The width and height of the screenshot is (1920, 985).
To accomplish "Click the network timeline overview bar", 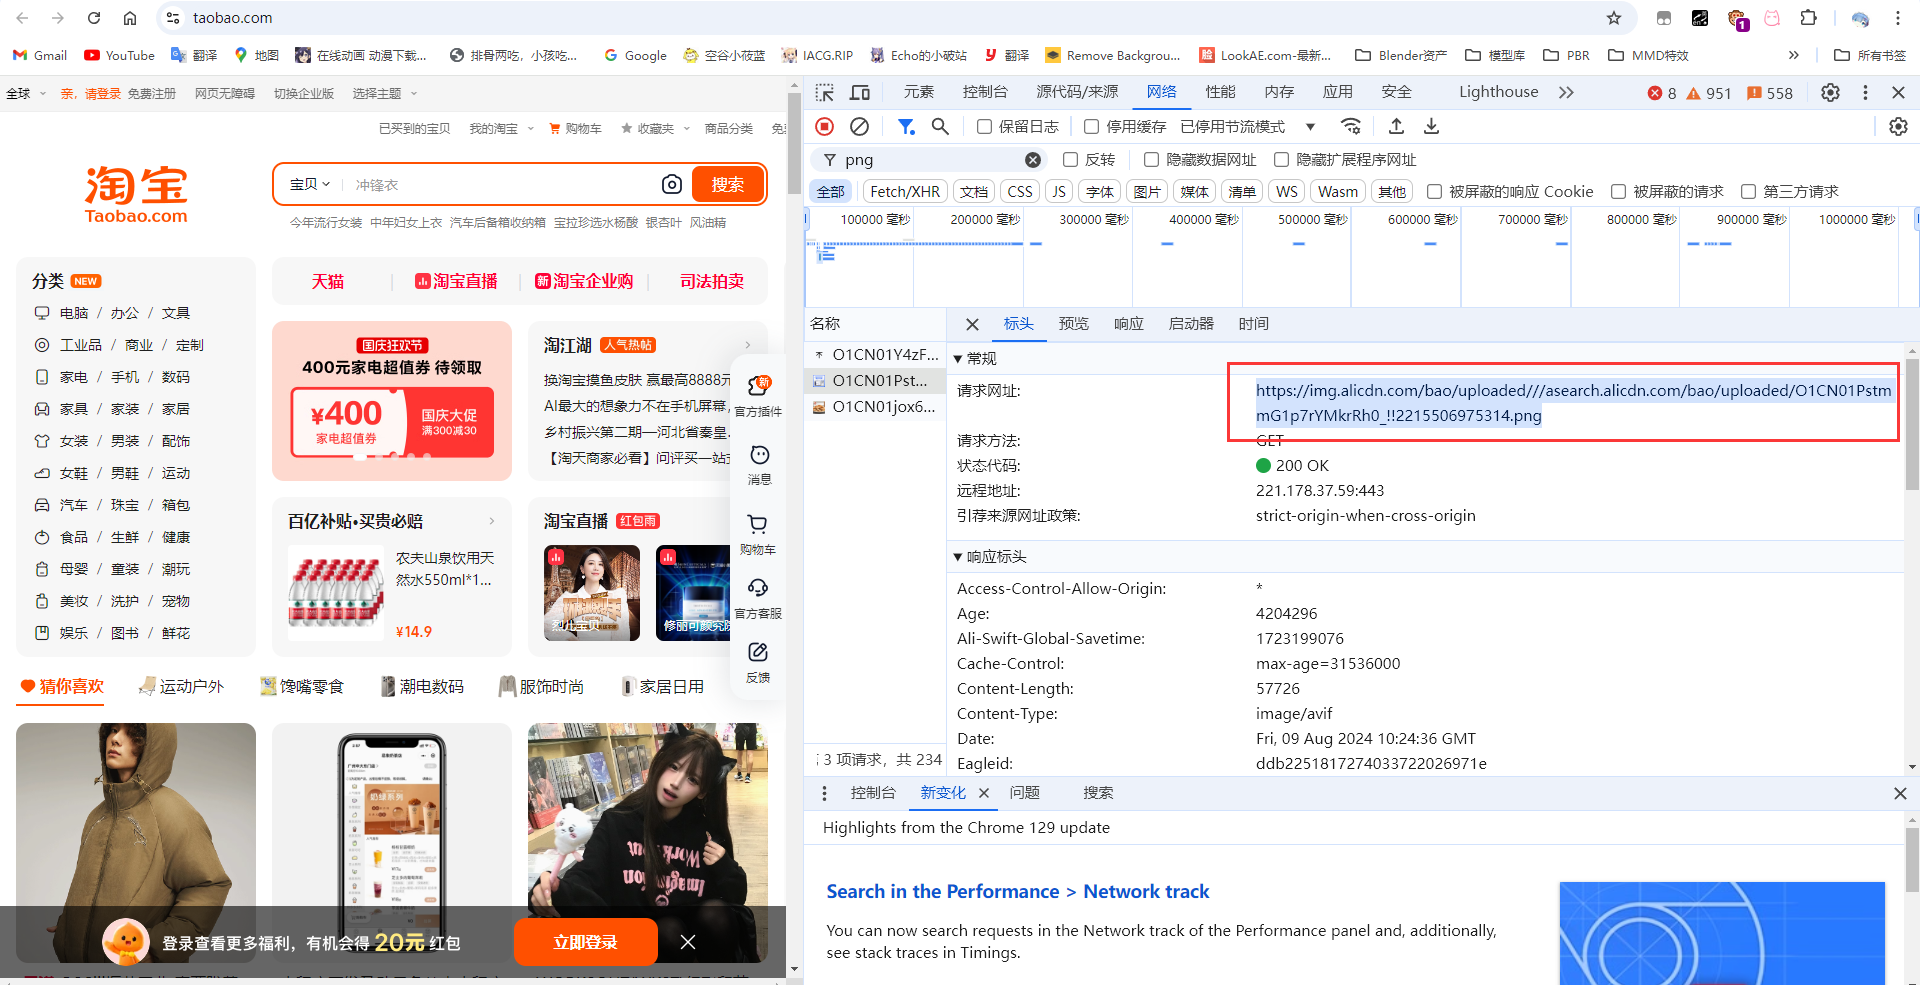I will point(1360,258).
